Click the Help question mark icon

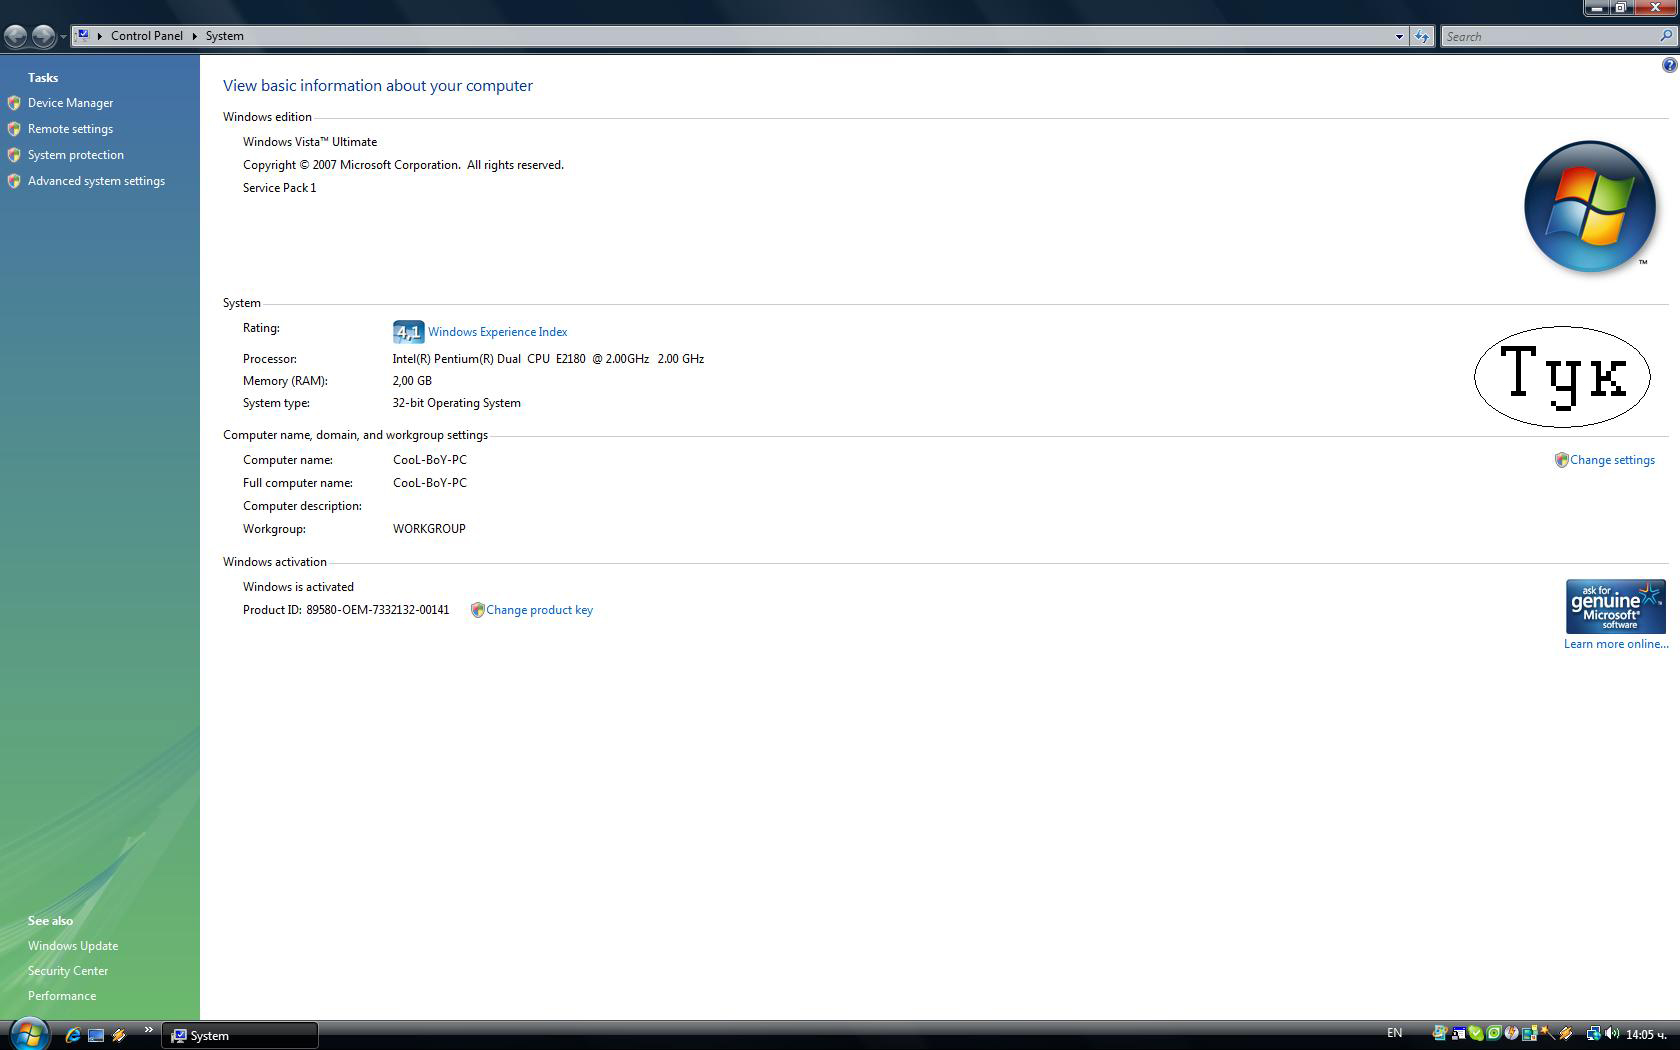1669,65
